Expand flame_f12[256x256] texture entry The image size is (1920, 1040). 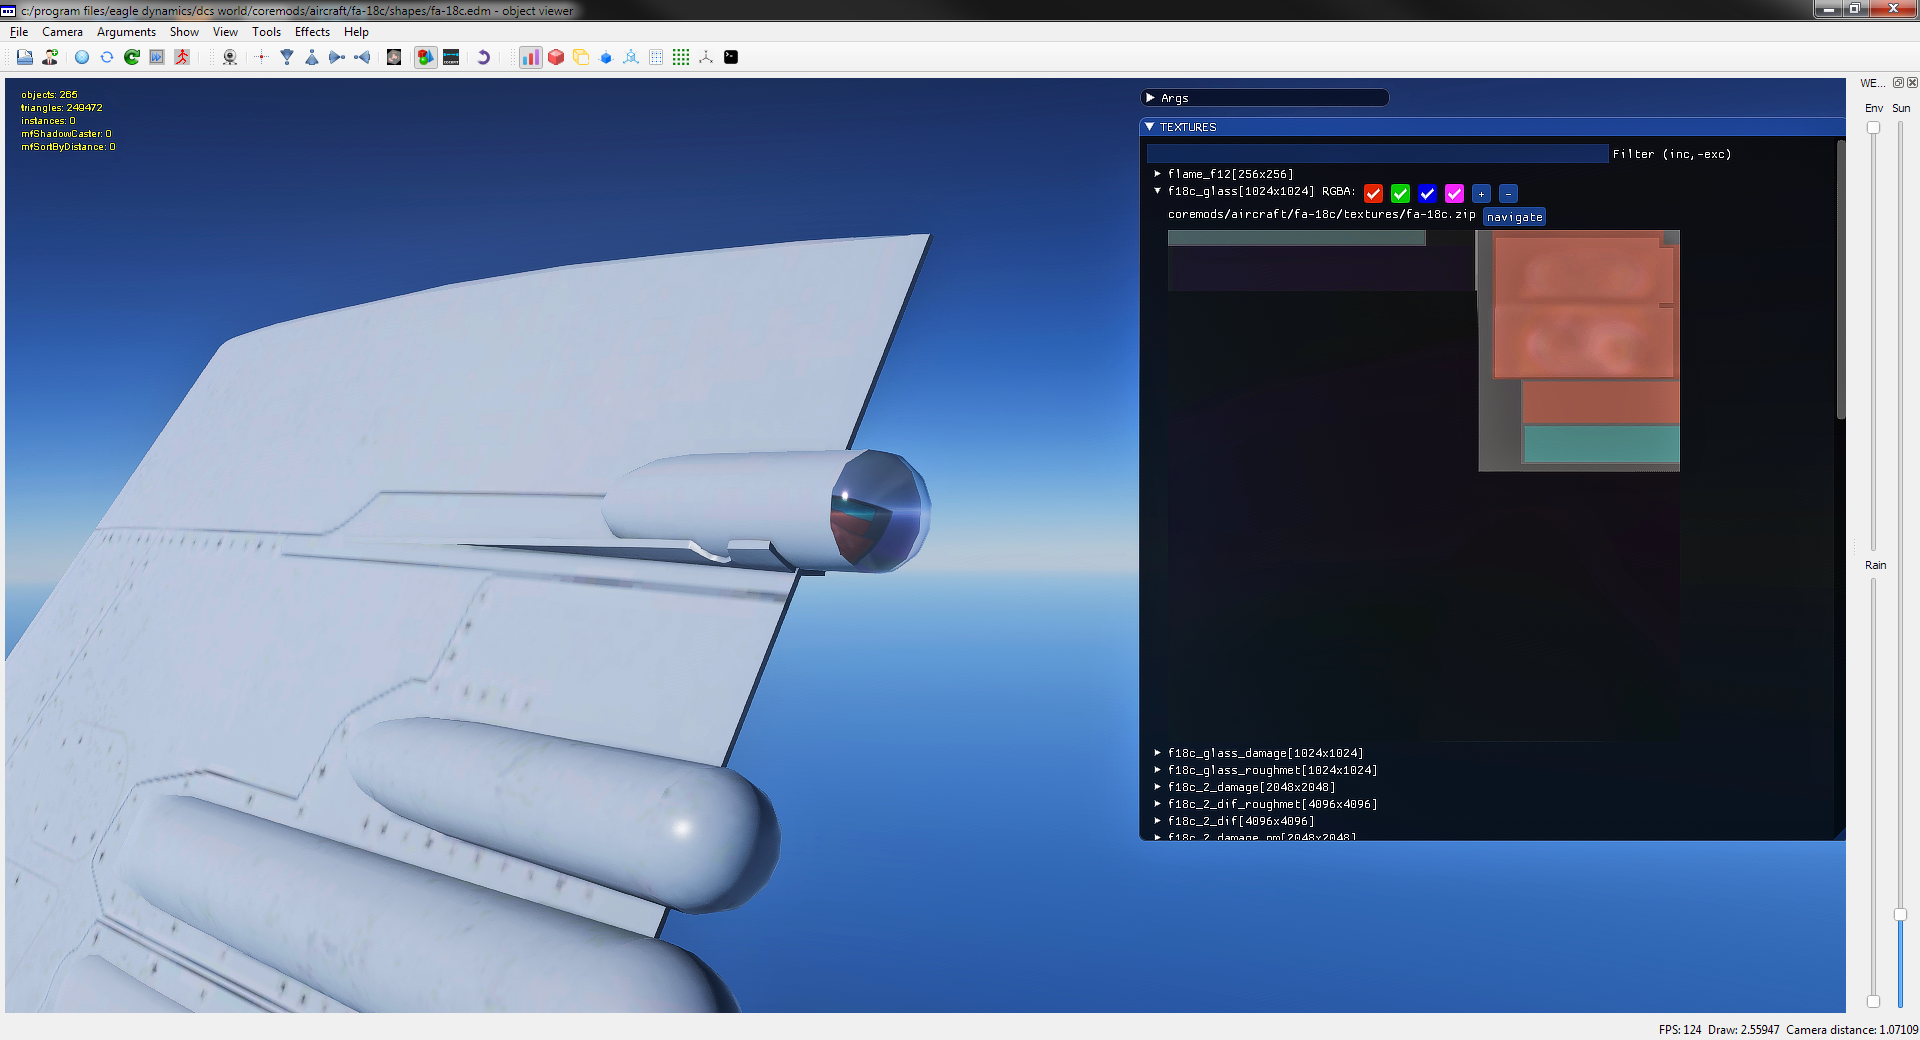click(x=1158, y=174)
